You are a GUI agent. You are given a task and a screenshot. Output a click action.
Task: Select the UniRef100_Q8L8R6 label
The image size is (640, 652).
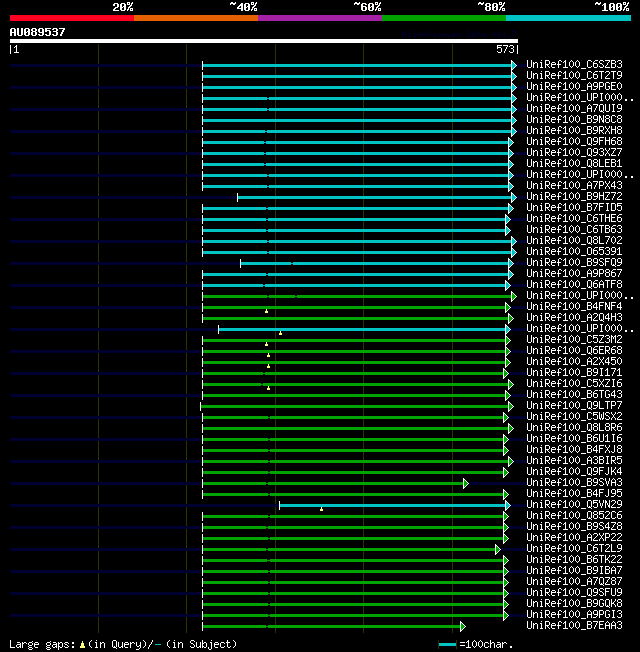[x=574, y=427]
